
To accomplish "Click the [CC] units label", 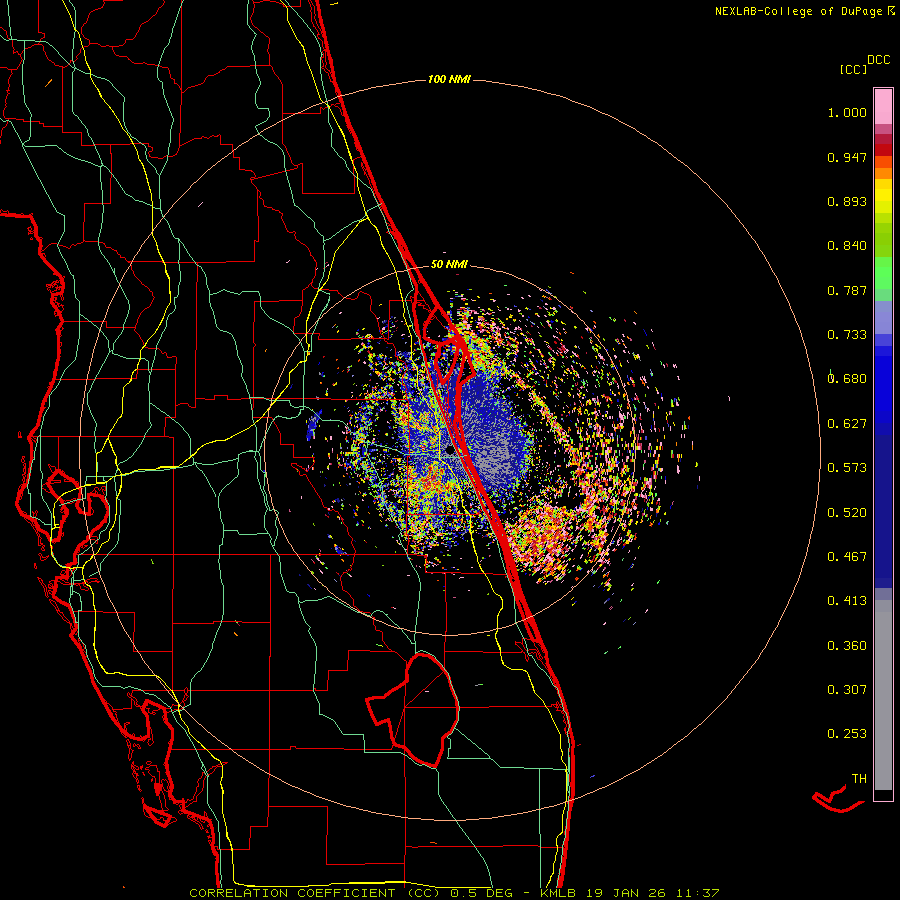I will pyautogui.click(x=853, y=69).
